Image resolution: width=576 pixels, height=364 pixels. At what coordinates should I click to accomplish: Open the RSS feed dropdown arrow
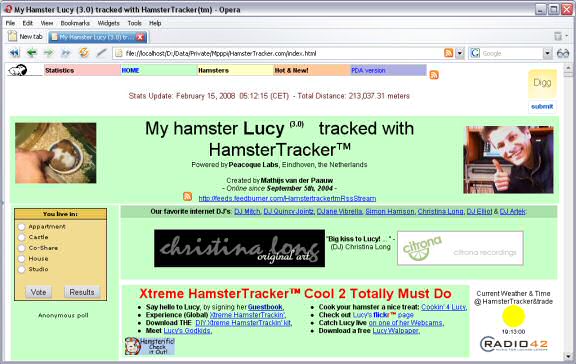pos(460,53)
